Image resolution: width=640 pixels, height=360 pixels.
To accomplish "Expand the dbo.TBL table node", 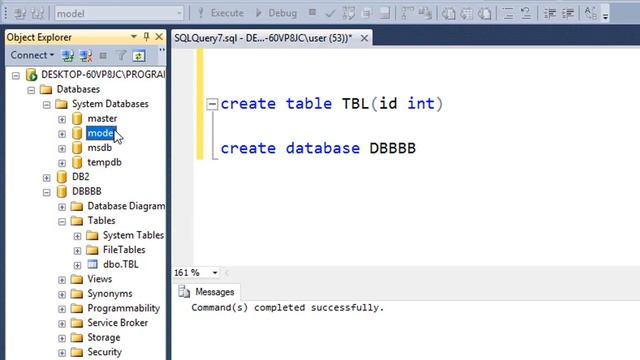I will 77,265.
